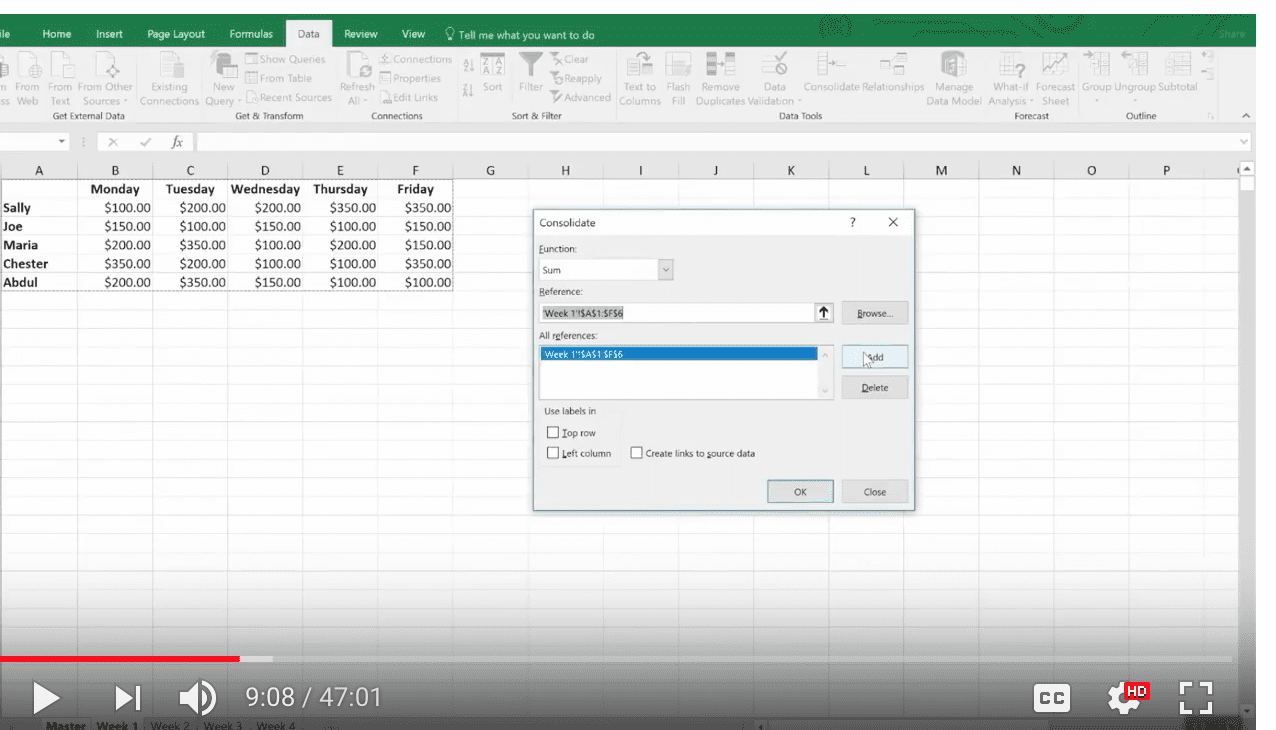Open the Function dropdown showing Sum
This screenshot has width=1276, height=730.
666,270
